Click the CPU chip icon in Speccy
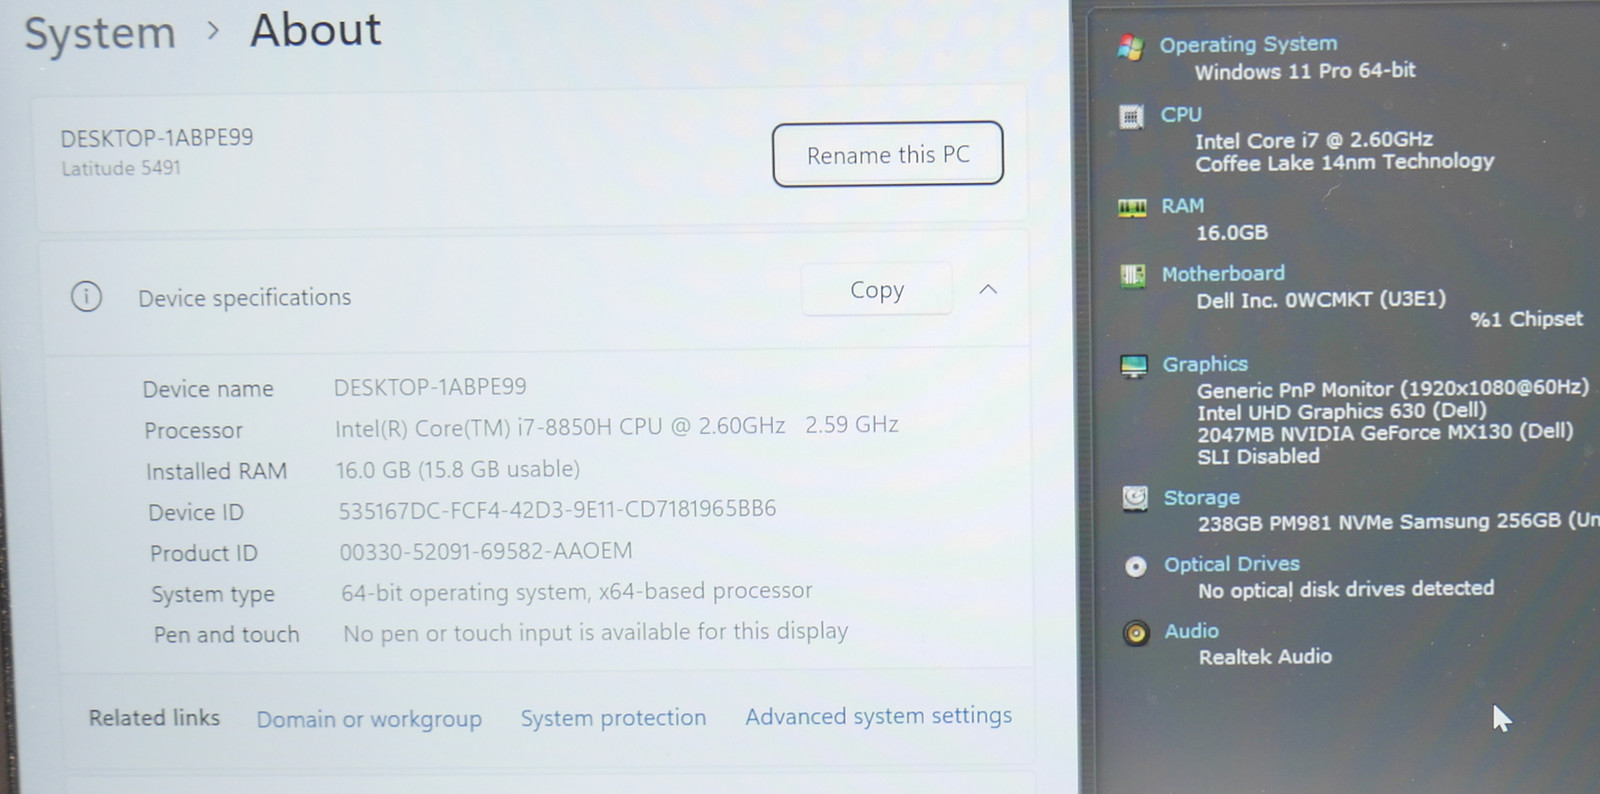This screenshot has height=794, width=1600. click(1131, 117)
